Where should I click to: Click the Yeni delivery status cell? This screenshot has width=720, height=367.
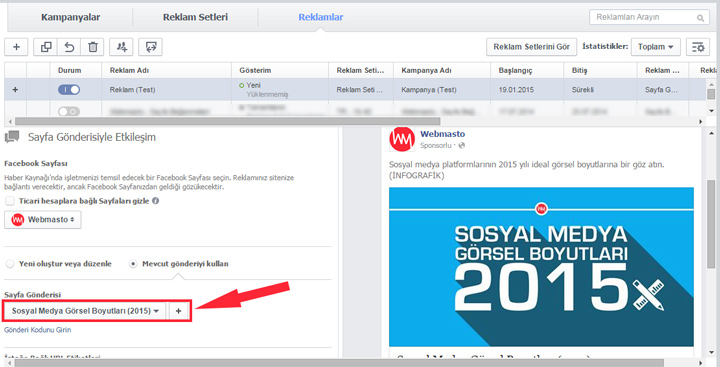click(280, 90)
